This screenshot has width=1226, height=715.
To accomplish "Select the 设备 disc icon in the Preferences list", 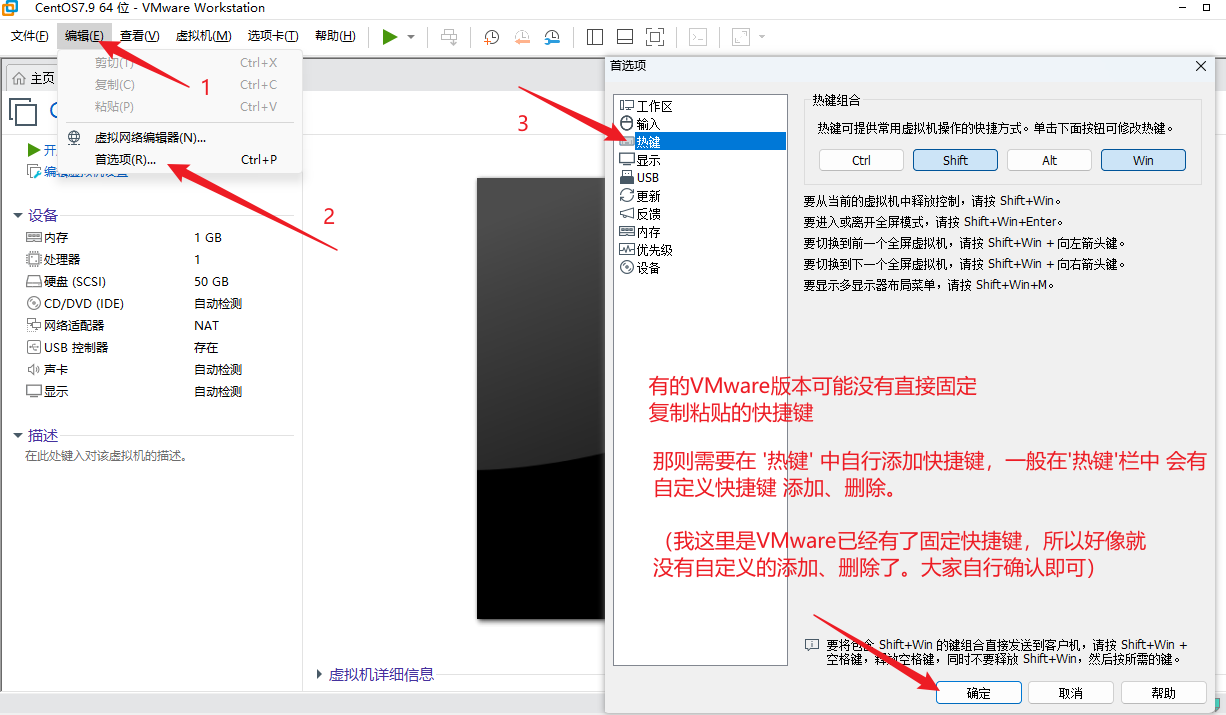I will [627, 267].
